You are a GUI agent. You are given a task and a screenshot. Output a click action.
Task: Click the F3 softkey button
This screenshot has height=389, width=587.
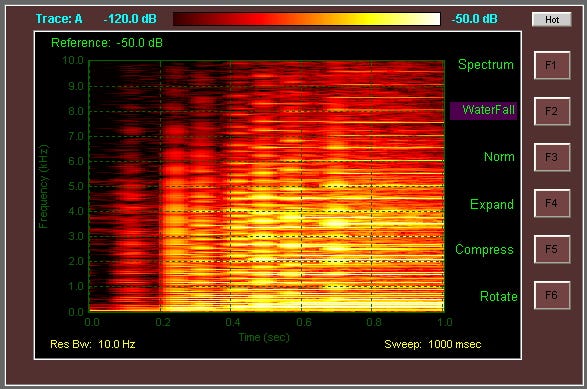click(x=552, y=157)
